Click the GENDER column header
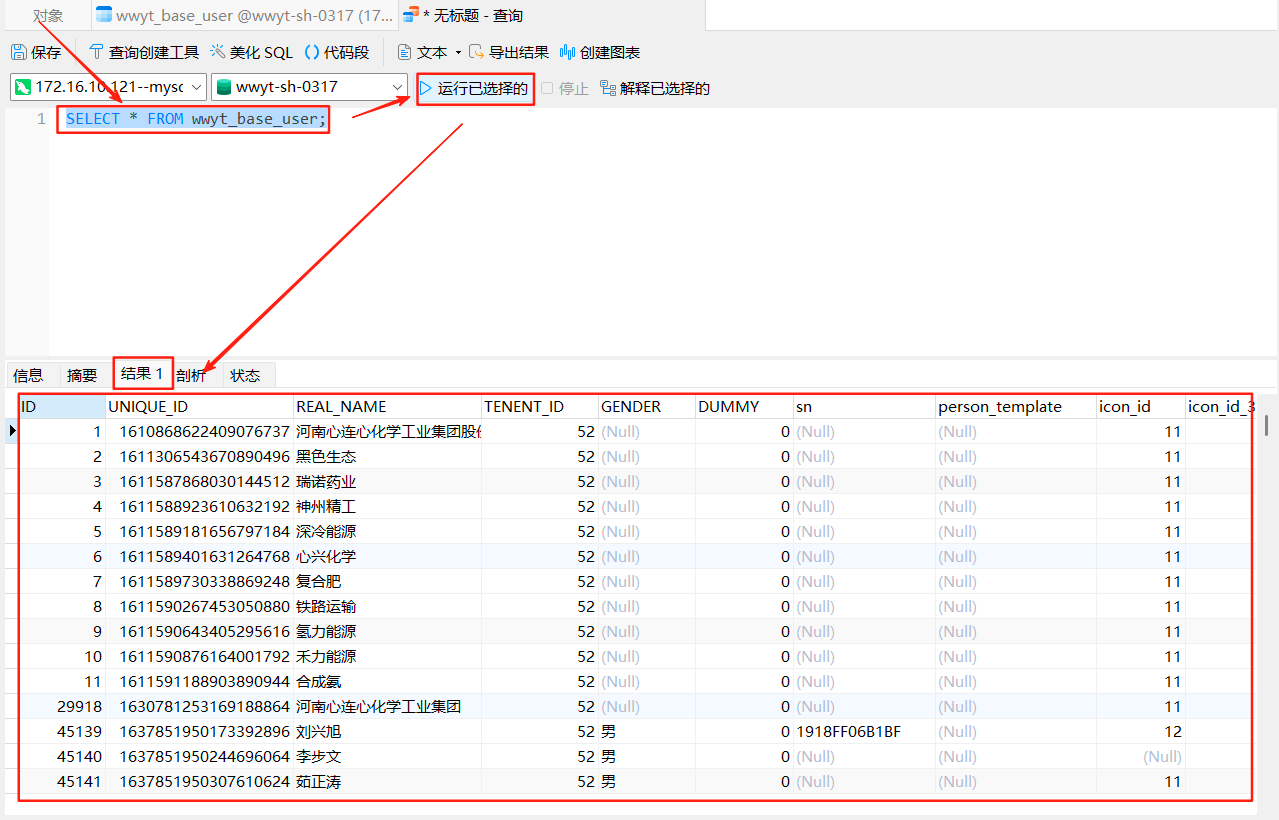This screenshot has width=1279, height=820. 647,407
